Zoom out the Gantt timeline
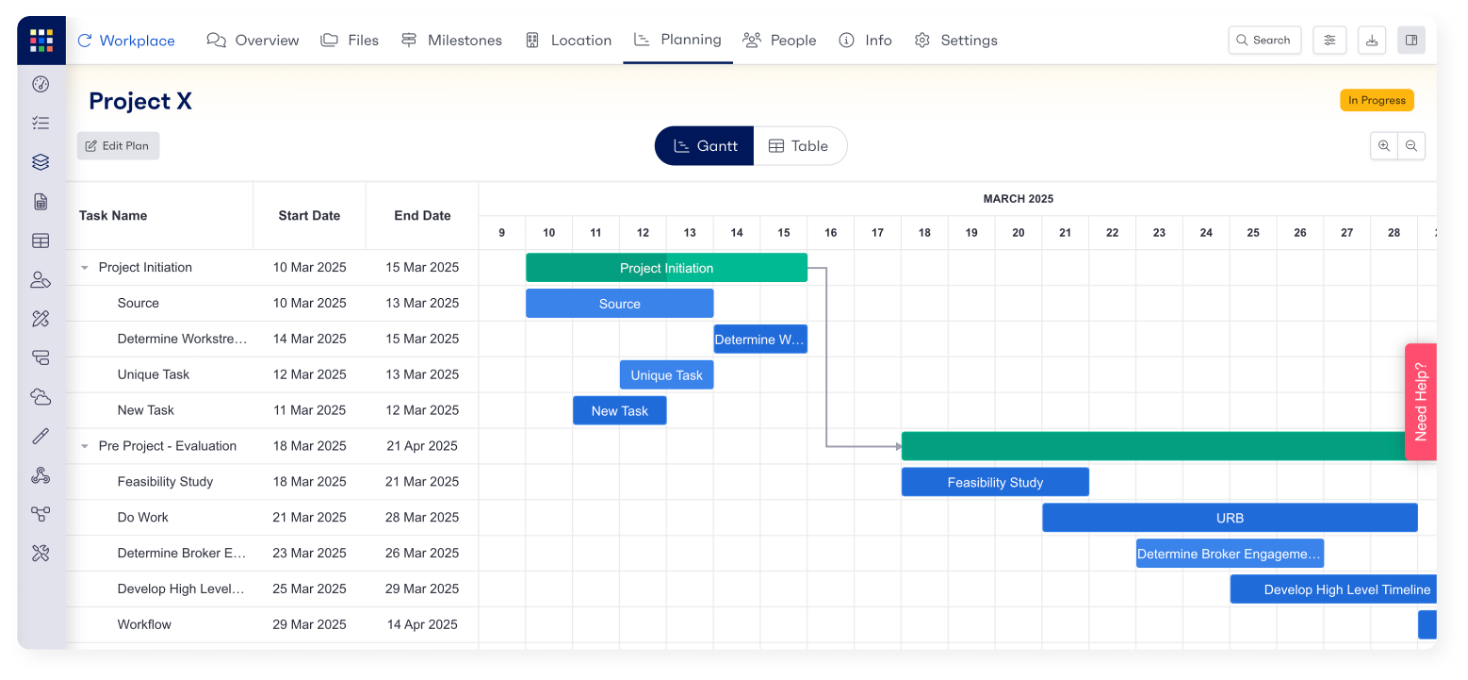The width and height of the screenshot is (1468, 680). pos(1411,146)
